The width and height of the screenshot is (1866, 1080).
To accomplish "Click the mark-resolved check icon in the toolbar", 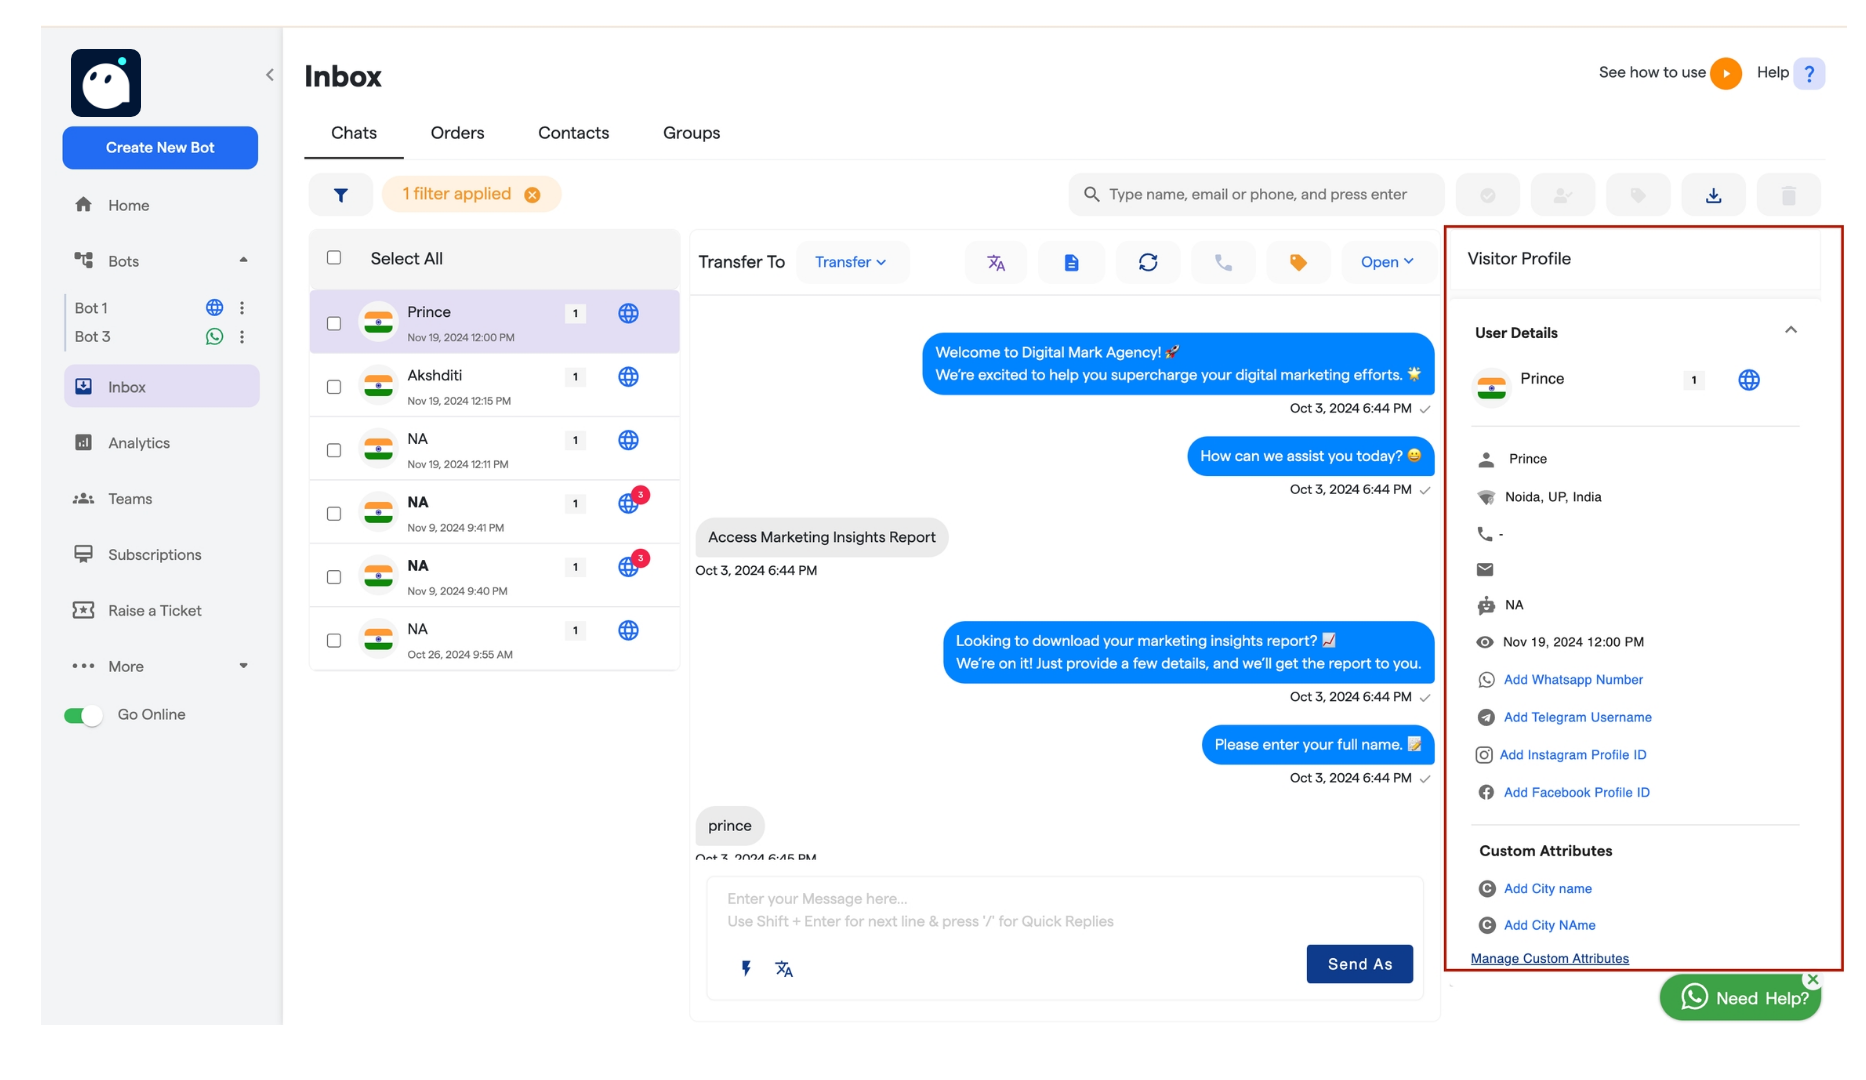I will pyautogui.click(x=1488, y=195).
